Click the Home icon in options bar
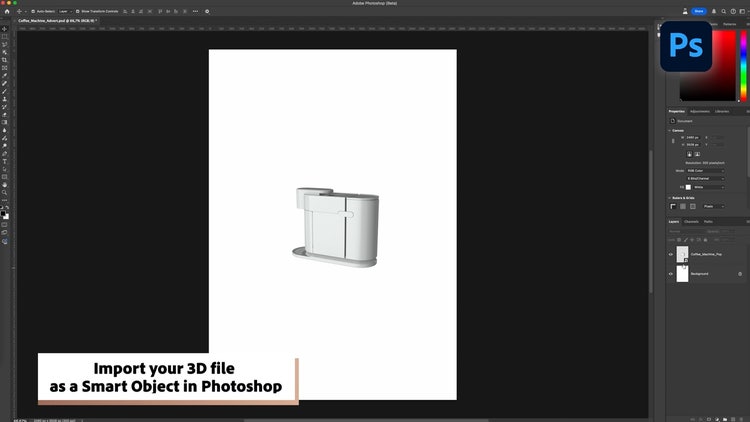Viewport: 750px width, 422px height. [7, 11]
